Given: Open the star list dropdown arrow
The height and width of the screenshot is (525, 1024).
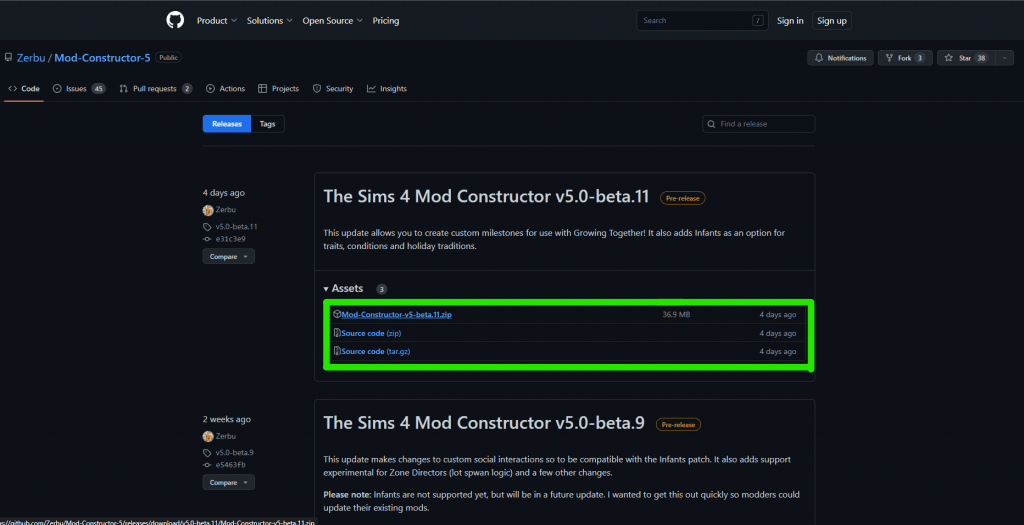Looking at the screenshot, I should tap(1004, 58).
